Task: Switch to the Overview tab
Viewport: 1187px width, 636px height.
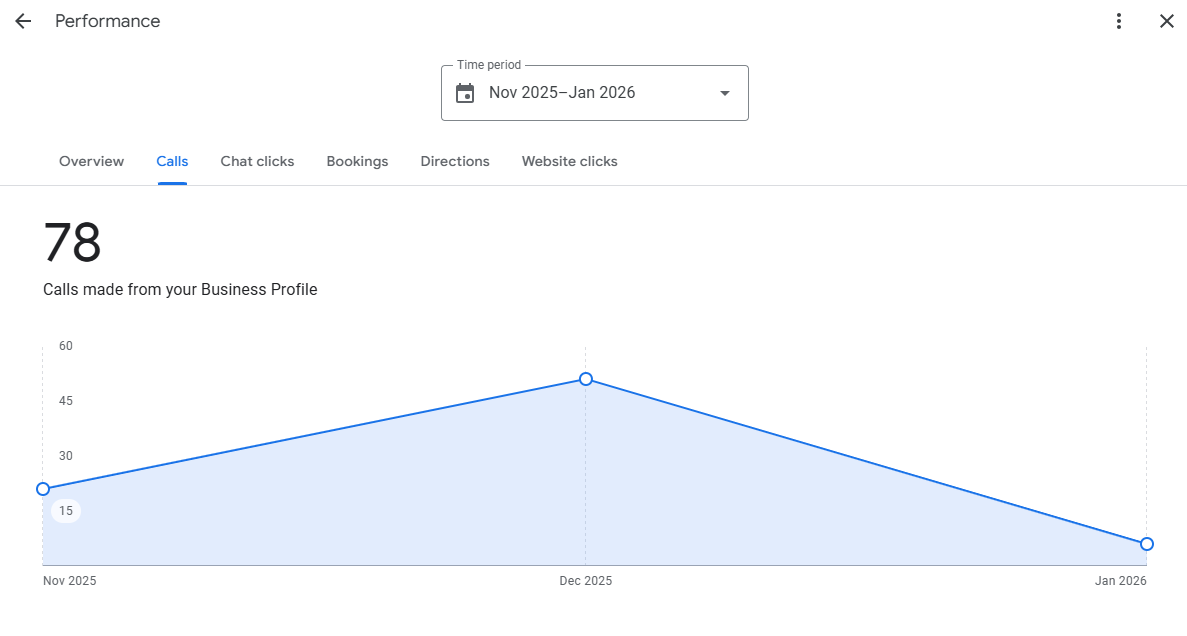Action: tap(92, 161)
